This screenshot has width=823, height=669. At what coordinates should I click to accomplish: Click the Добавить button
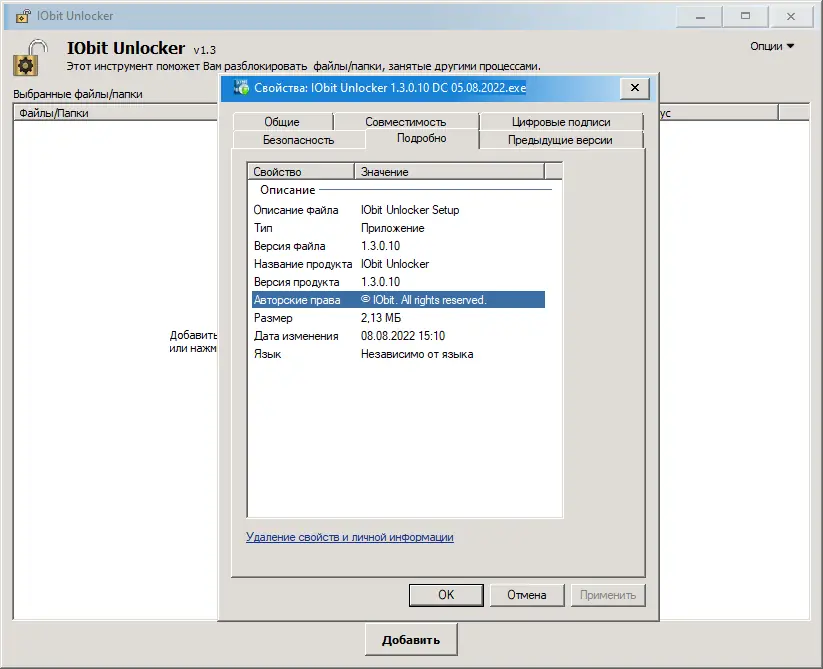[x=411, y=640]
